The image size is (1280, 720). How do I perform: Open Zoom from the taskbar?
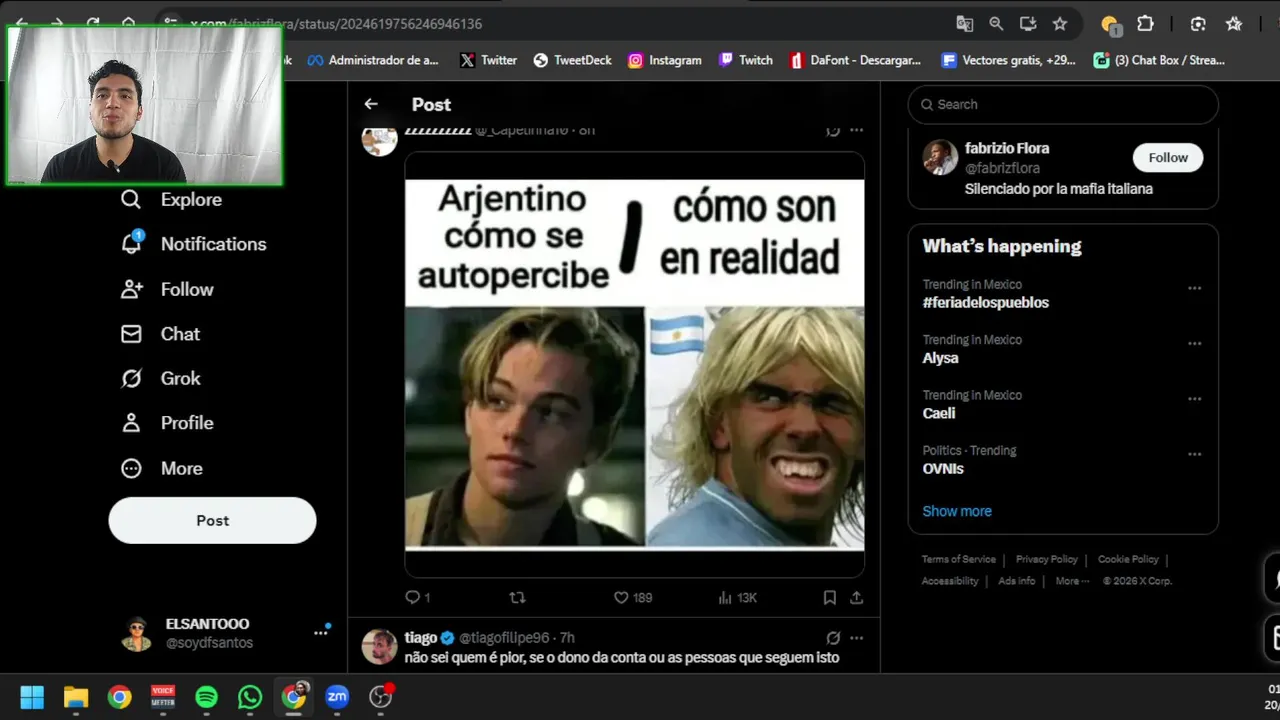(337, 697)
